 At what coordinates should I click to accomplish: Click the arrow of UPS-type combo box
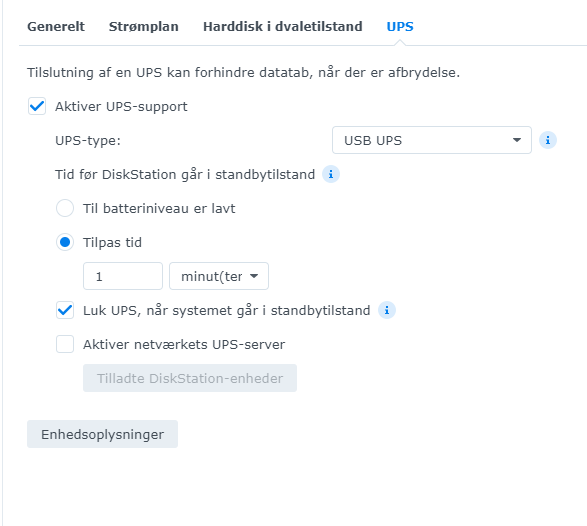(x=517, y=140)
